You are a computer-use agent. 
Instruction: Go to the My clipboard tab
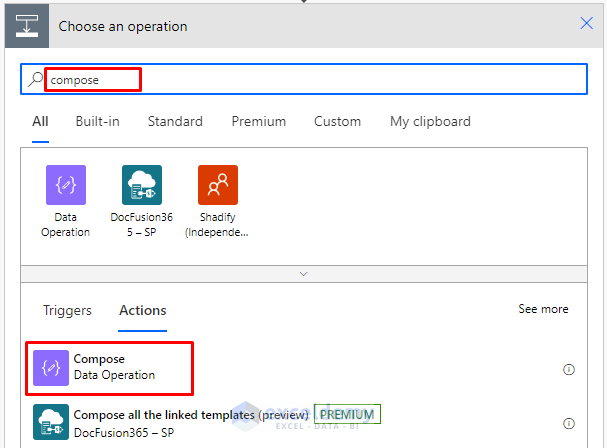click(430, 121)
